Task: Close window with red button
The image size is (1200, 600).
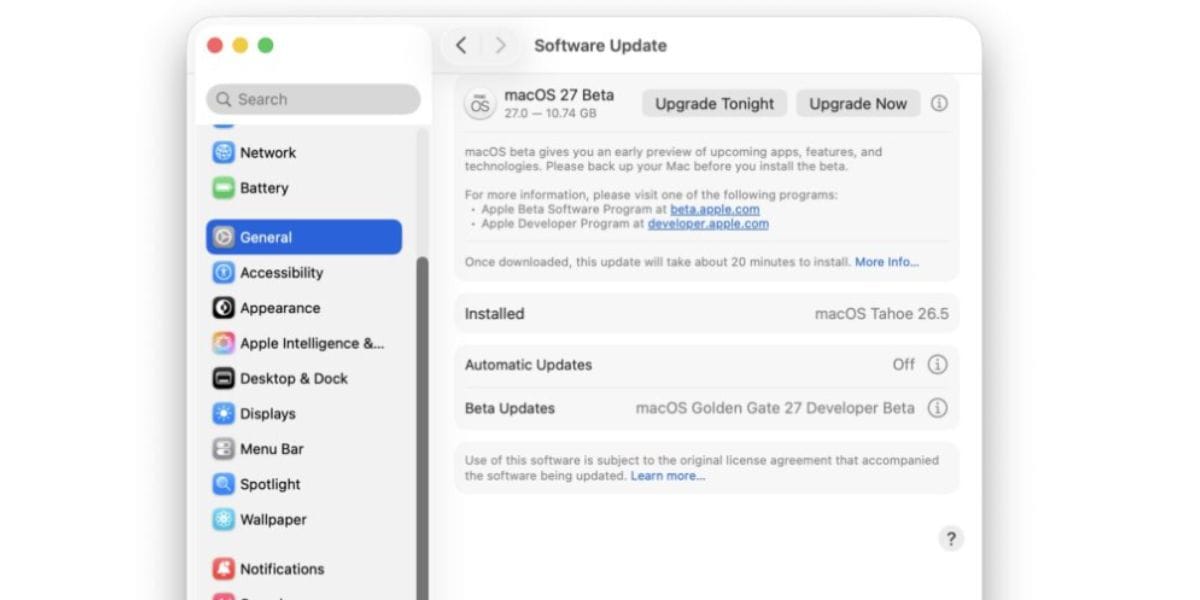Action: pos(214,45)
